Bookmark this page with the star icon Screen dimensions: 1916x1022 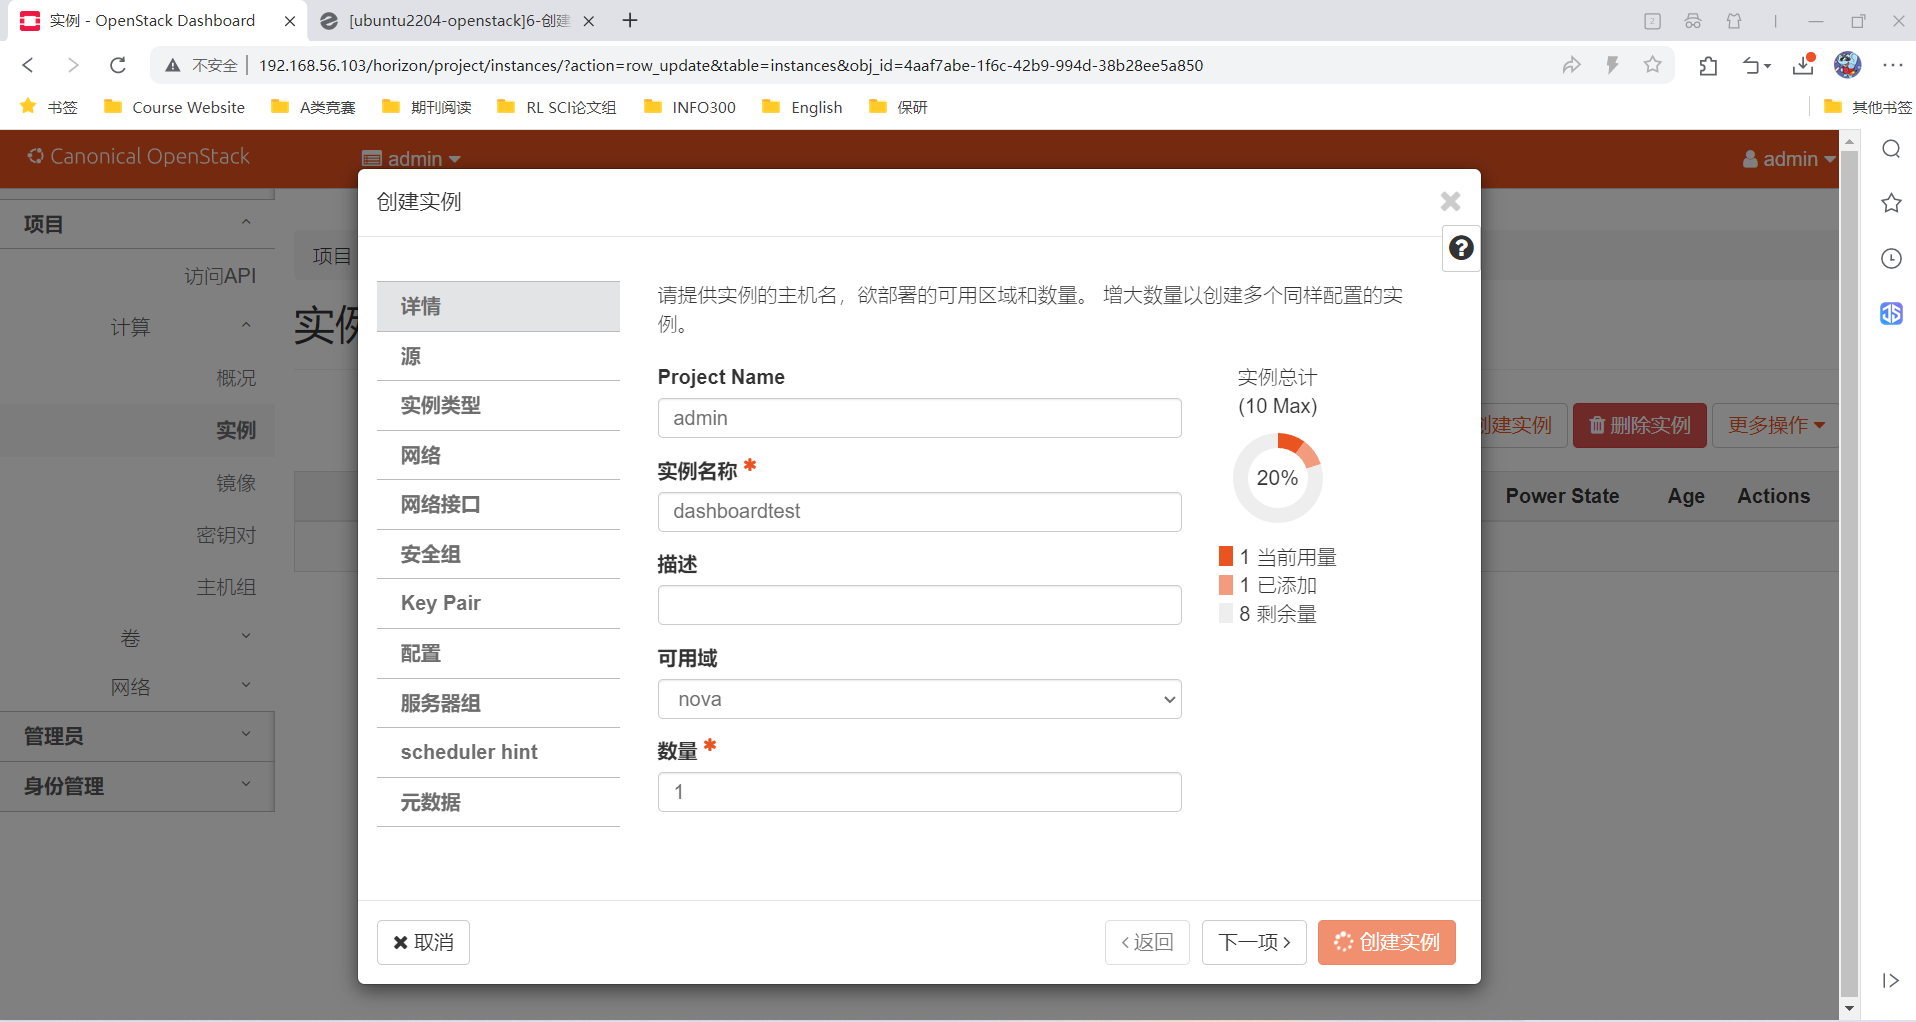click(x=1652, y=65)
